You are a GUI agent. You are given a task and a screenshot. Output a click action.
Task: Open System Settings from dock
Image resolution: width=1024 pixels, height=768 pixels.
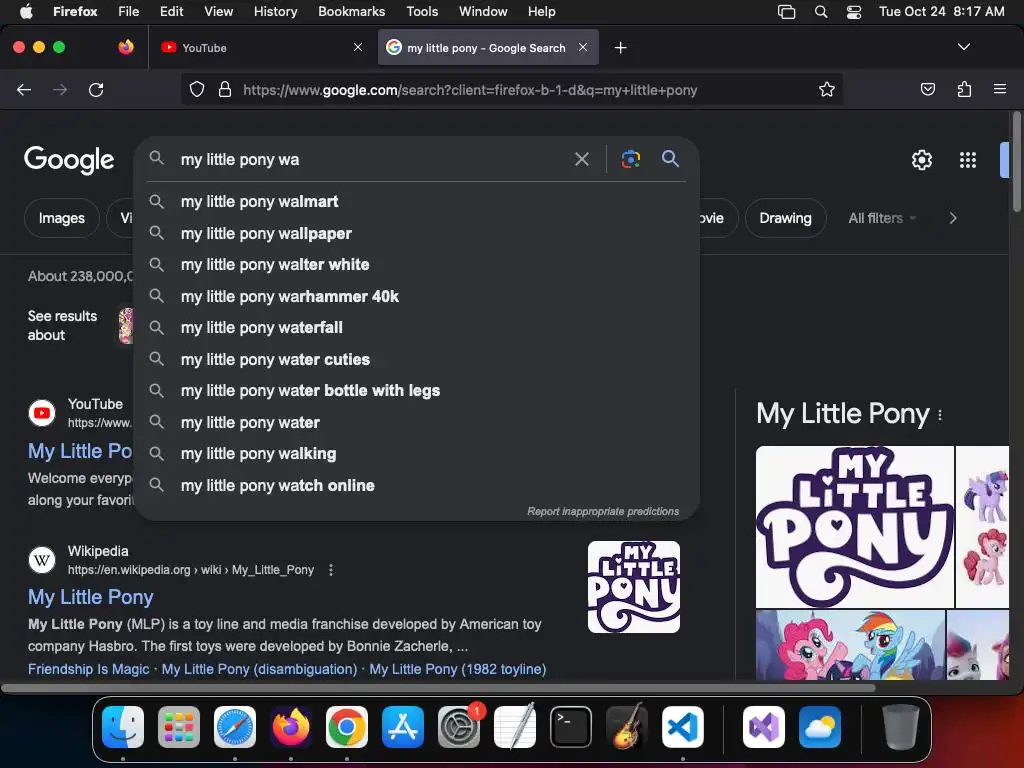458,727
